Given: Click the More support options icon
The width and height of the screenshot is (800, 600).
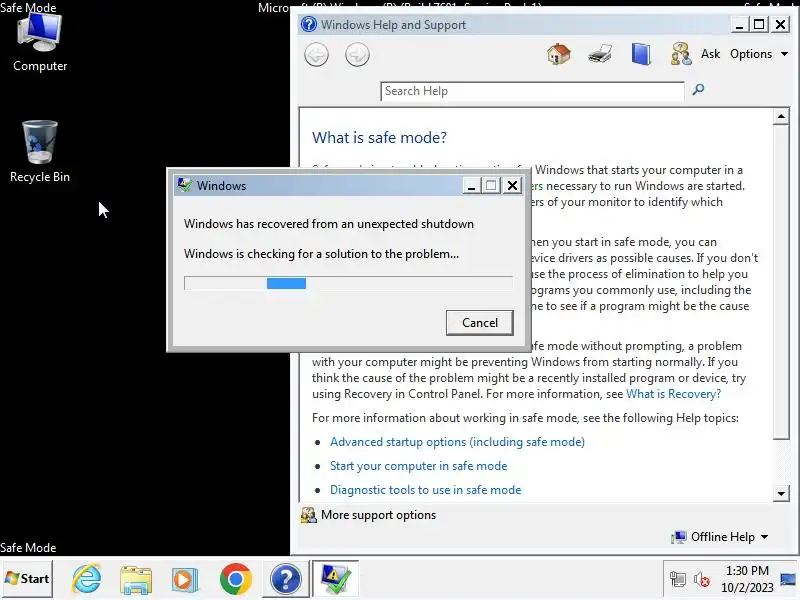Looking at the screenshot, I should click(309, 515).
